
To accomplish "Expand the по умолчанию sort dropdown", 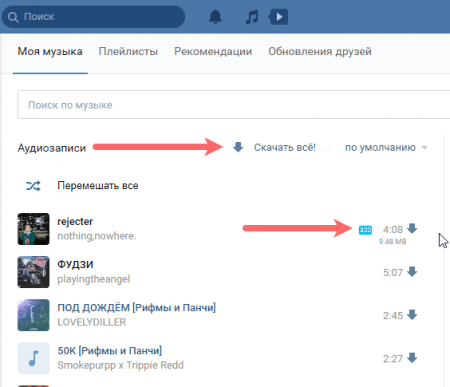I will point(386,147).
